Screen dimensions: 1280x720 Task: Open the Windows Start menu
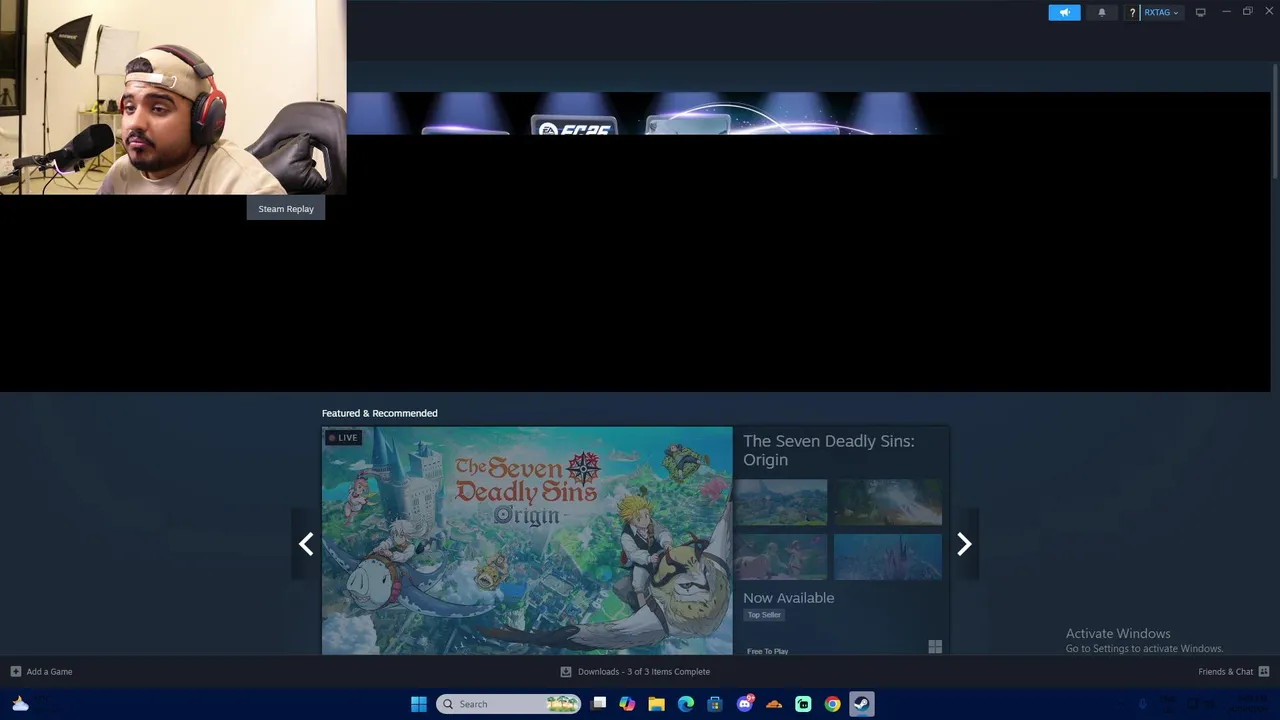tap(419, 704)
